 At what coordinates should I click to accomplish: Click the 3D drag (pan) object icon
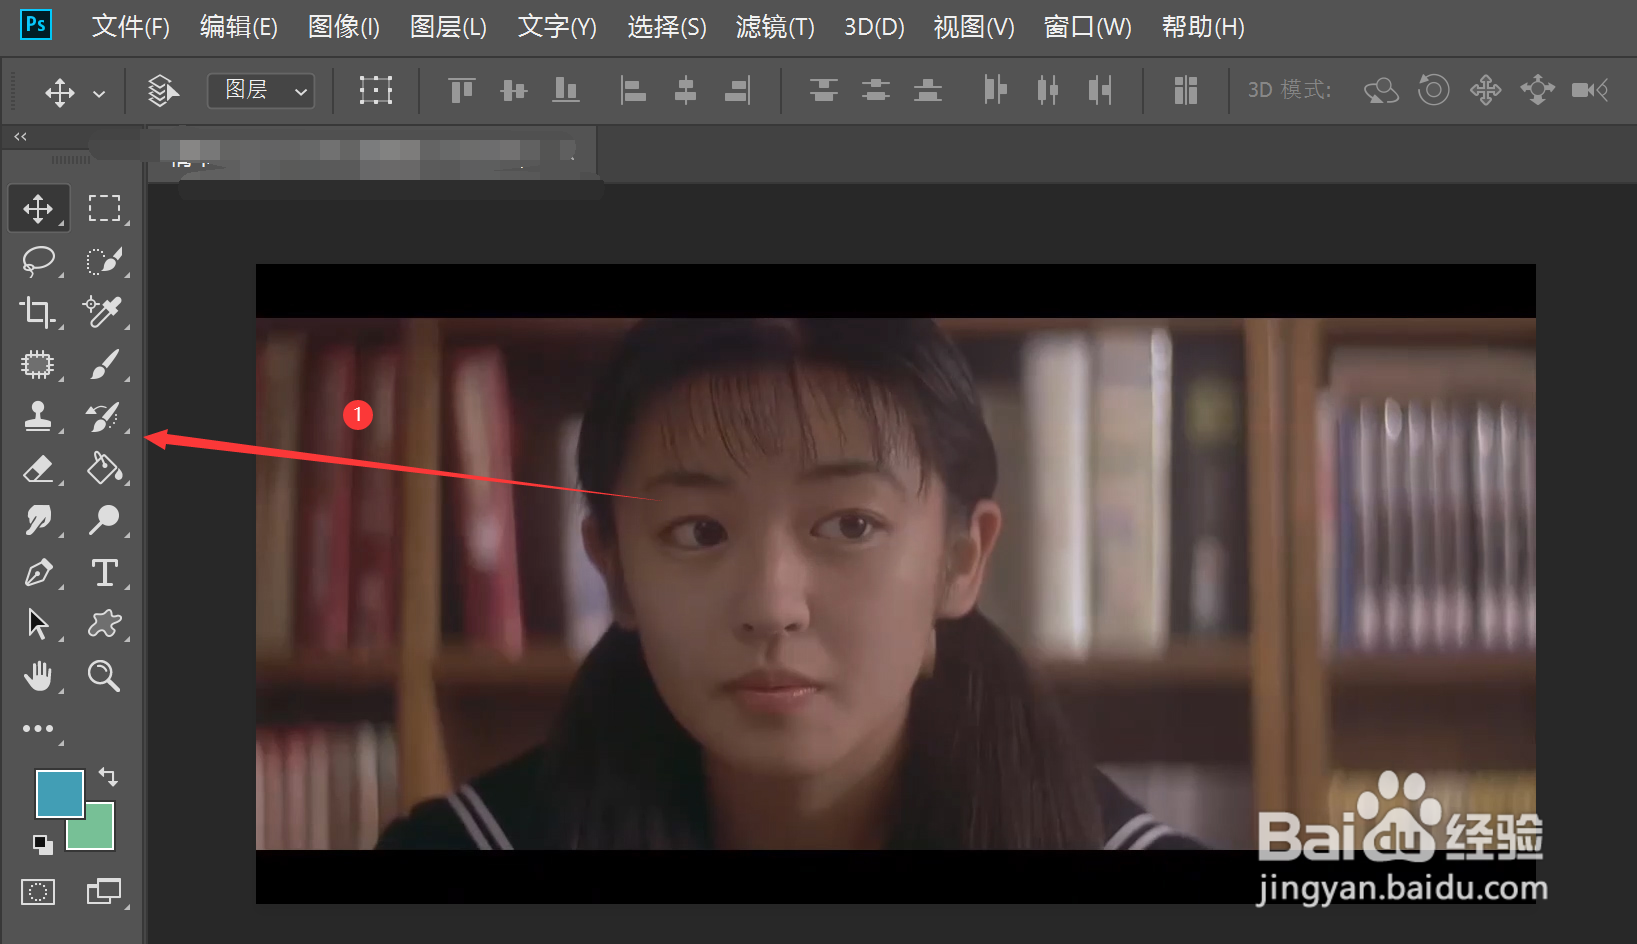pyautogui.click(x=1485, y=91)
